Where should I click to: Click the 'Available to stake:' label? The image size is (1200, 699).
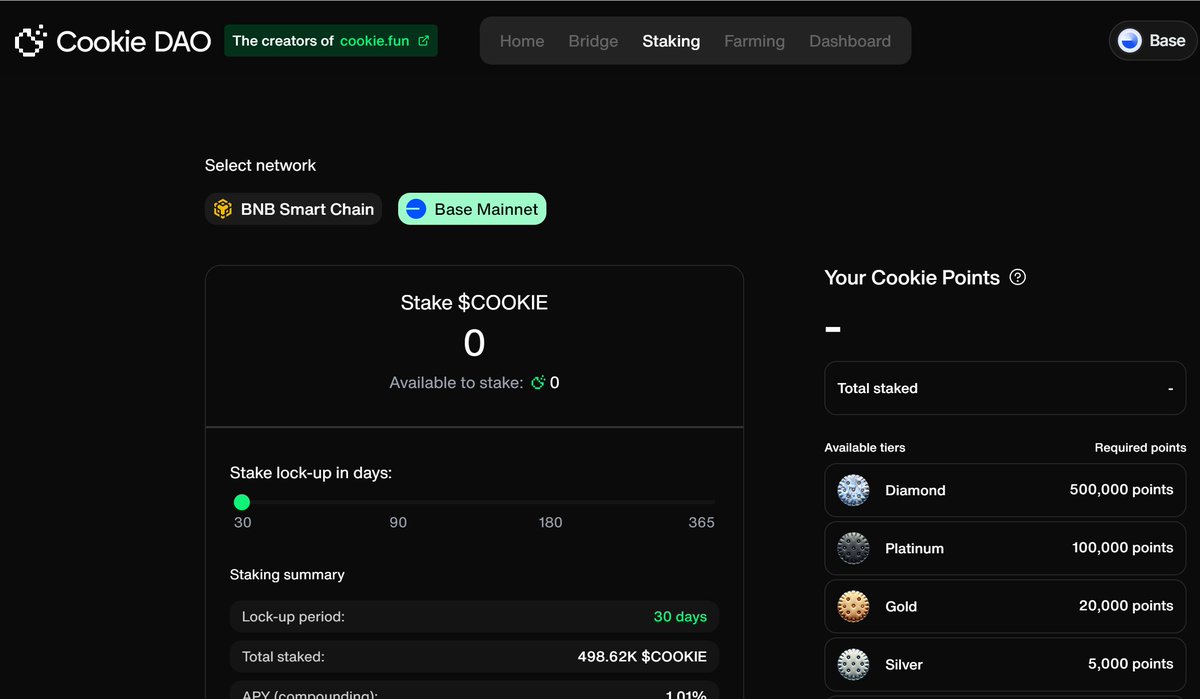click(x=456, y=383)
